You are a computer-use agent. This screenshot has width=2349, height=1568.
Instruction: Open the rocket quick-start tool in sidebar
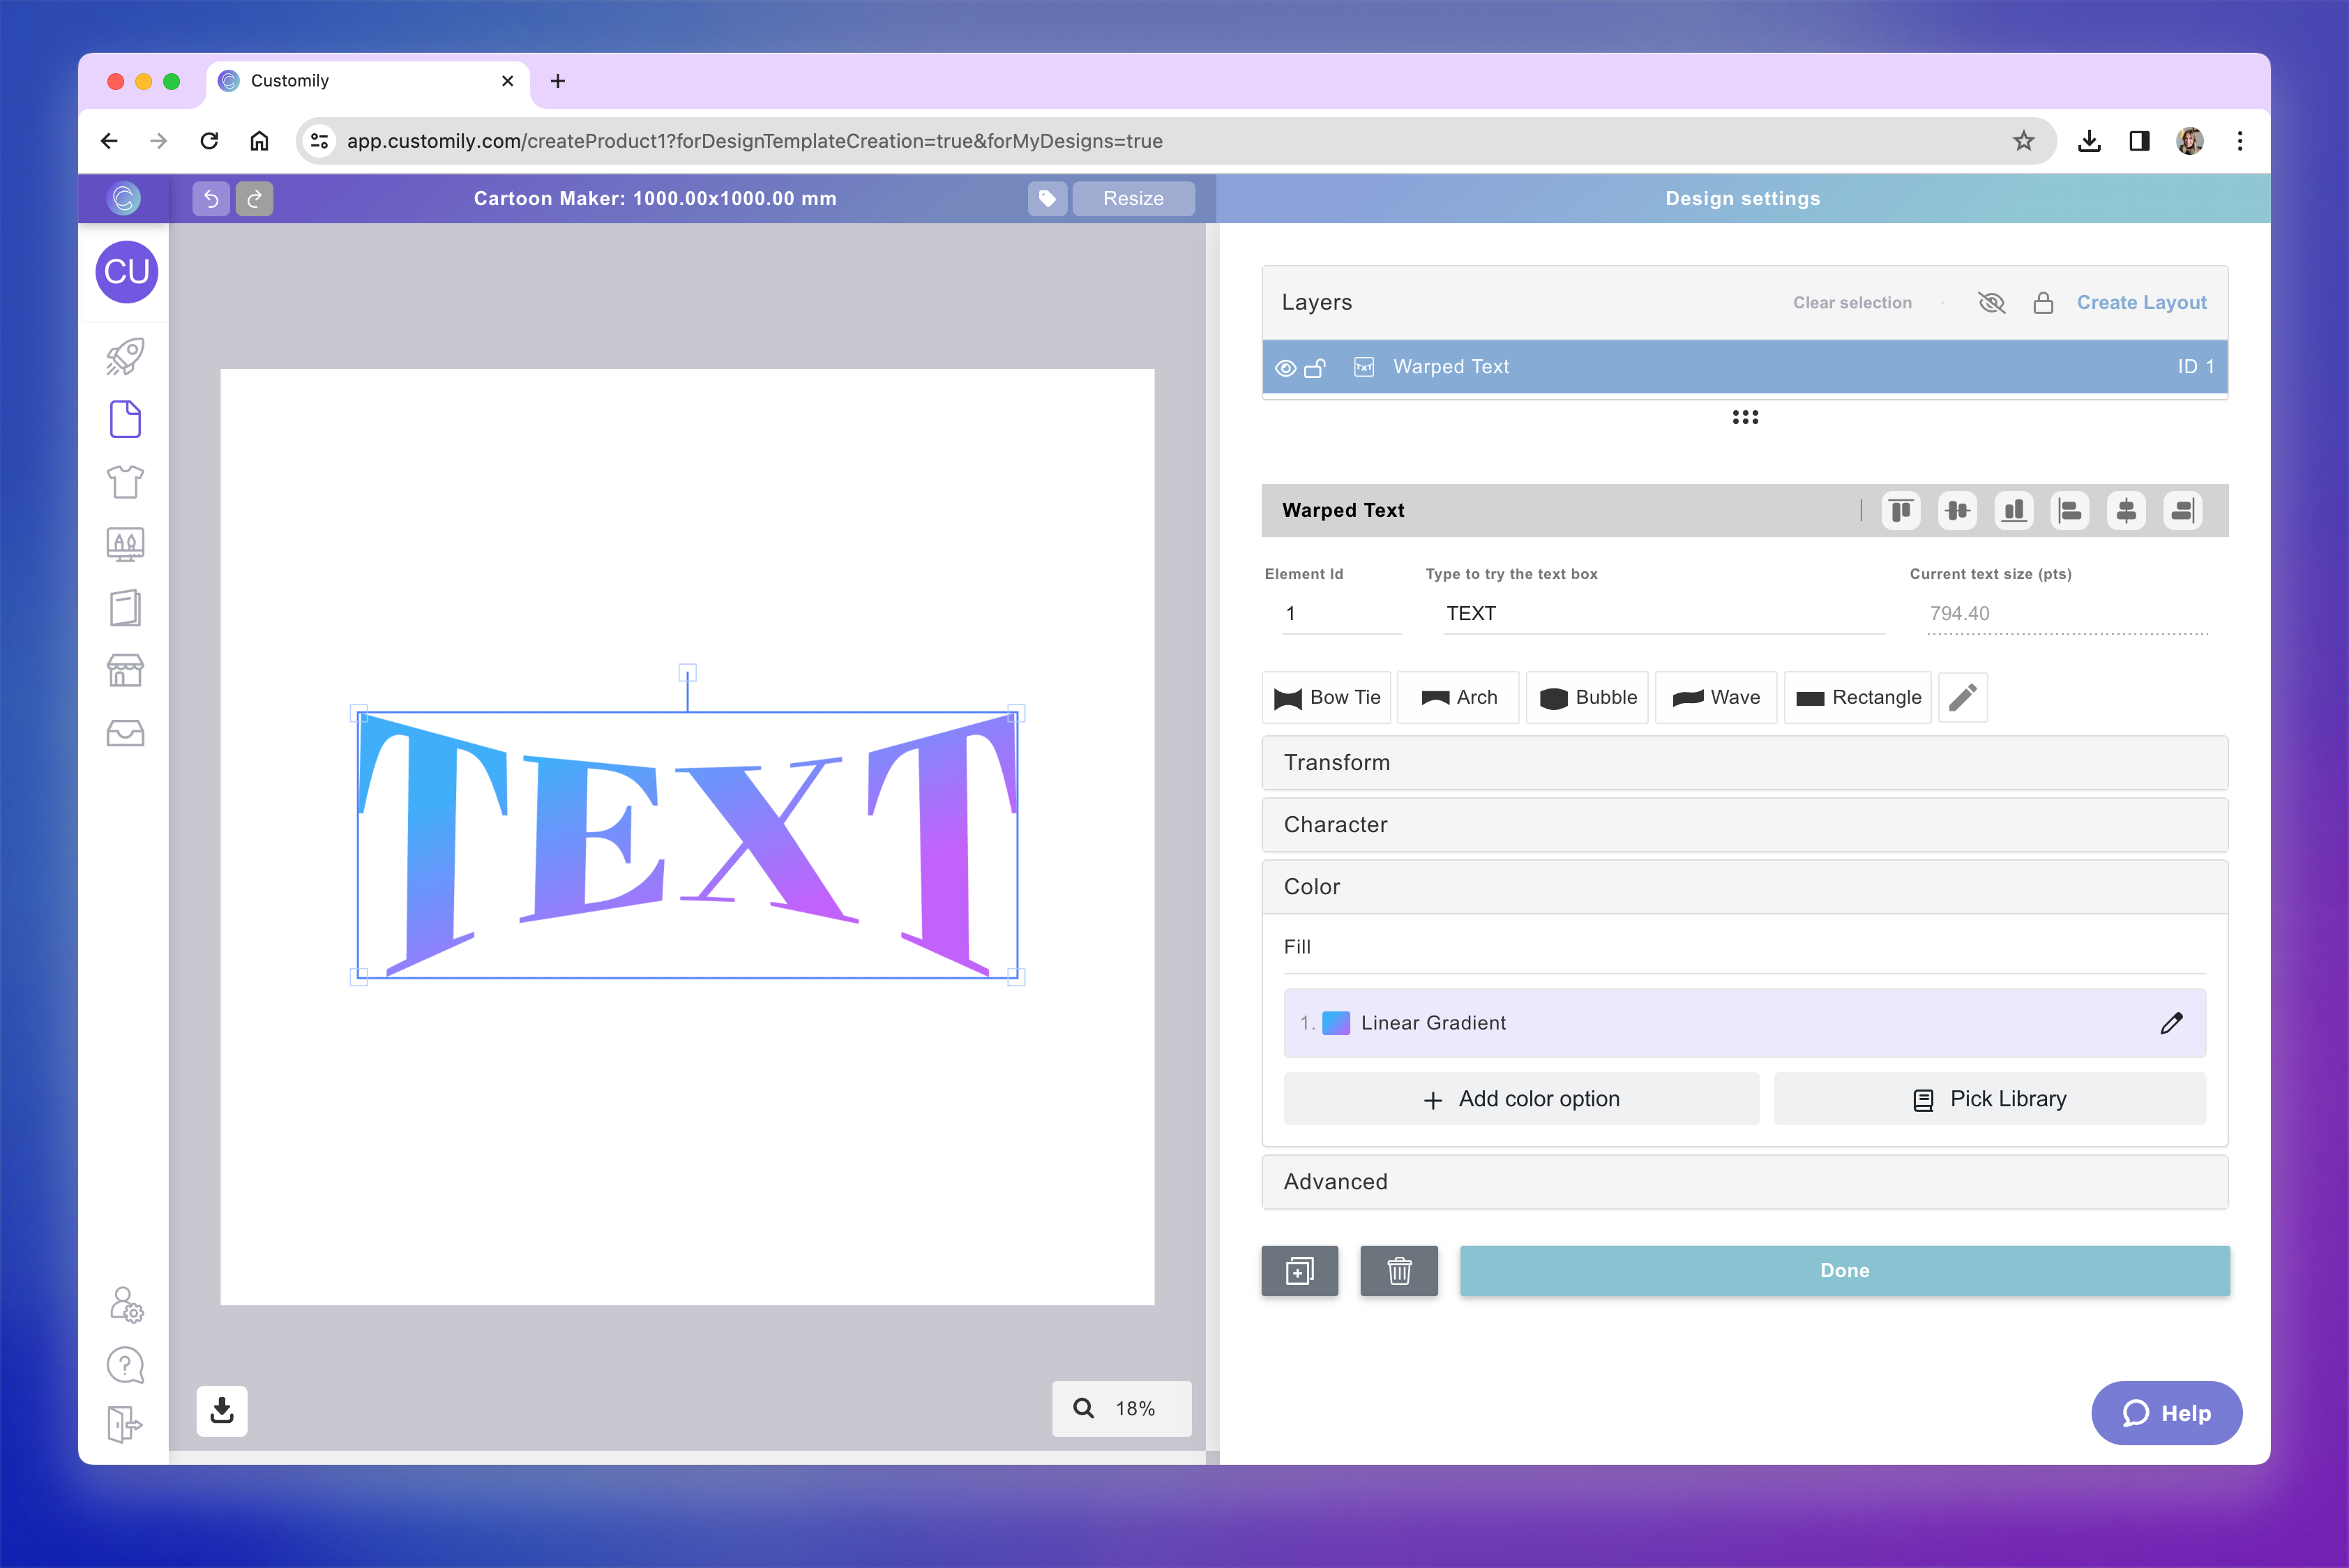point(125,356)
